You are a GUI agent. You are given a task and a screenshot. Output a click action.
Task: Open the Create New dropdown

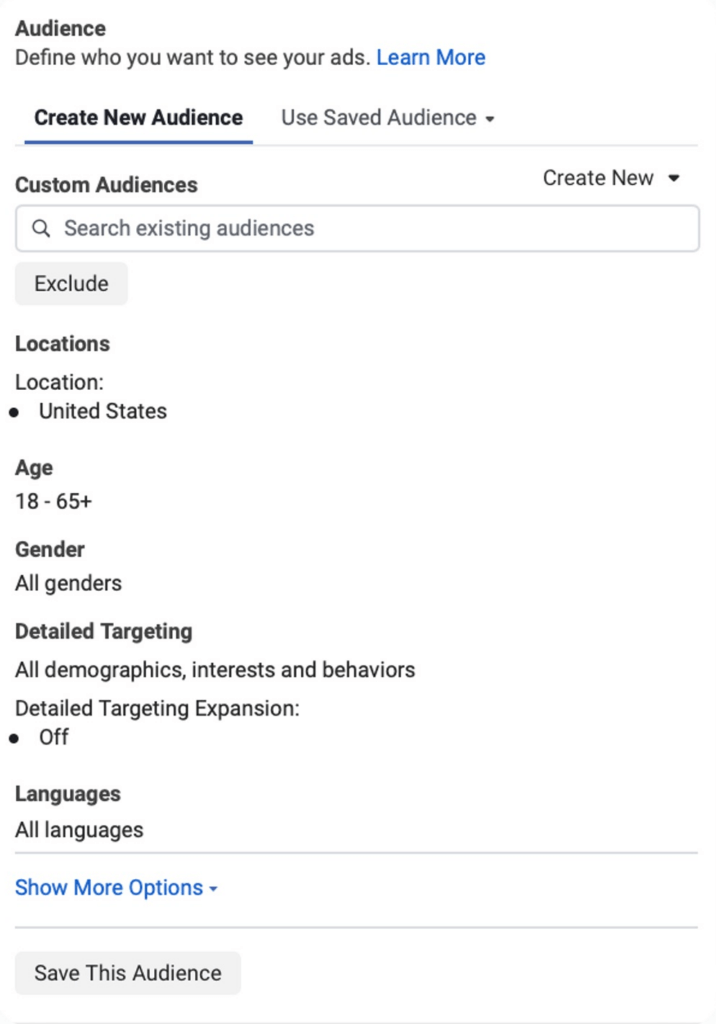point(611,178)
